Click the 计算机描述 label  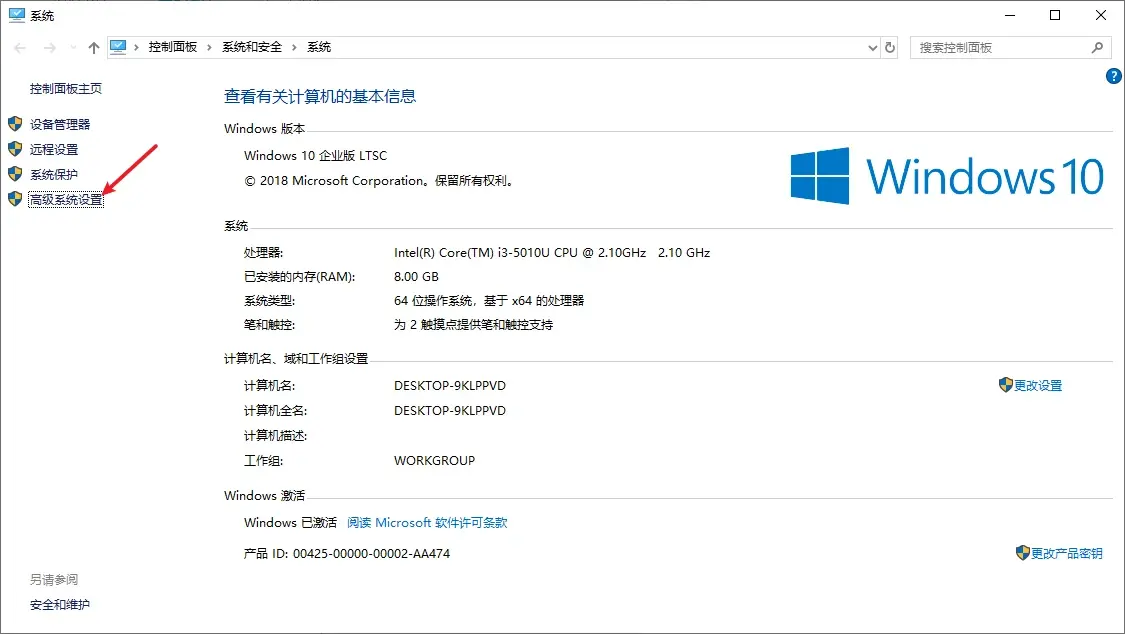[276, 436]
